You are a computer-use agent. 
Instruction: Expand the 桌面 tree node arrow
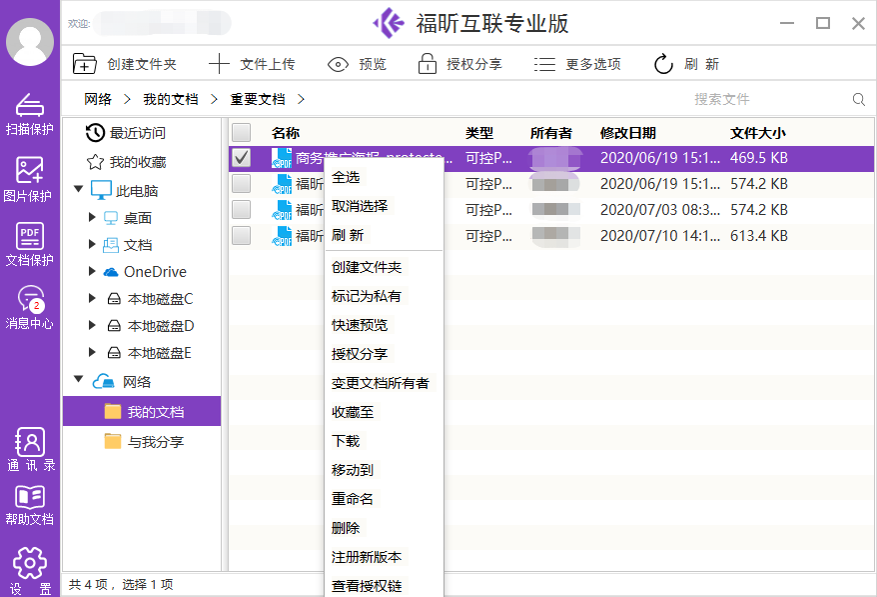coord(92,217)
